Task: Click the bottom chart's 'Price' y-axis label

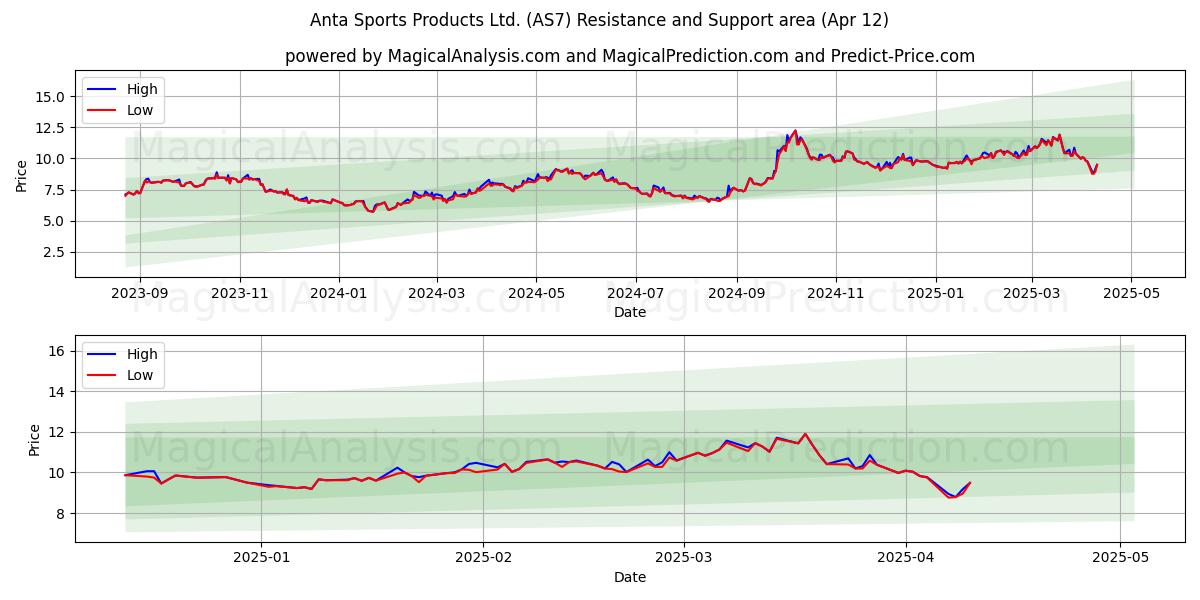Action: click(x=35, y=439)
